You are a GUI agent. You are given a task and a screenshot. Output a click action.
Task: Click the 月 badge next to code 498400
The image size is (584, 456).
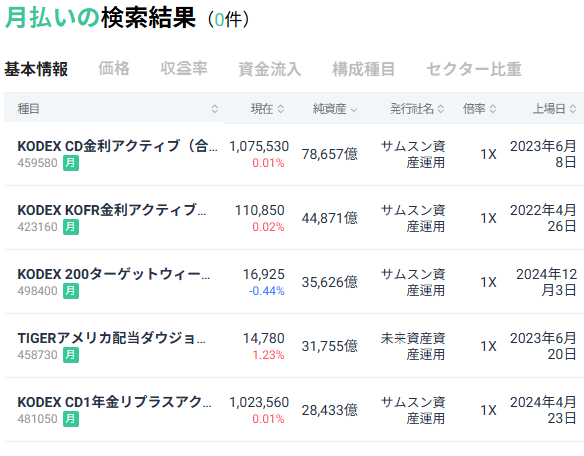pos(71,291)
